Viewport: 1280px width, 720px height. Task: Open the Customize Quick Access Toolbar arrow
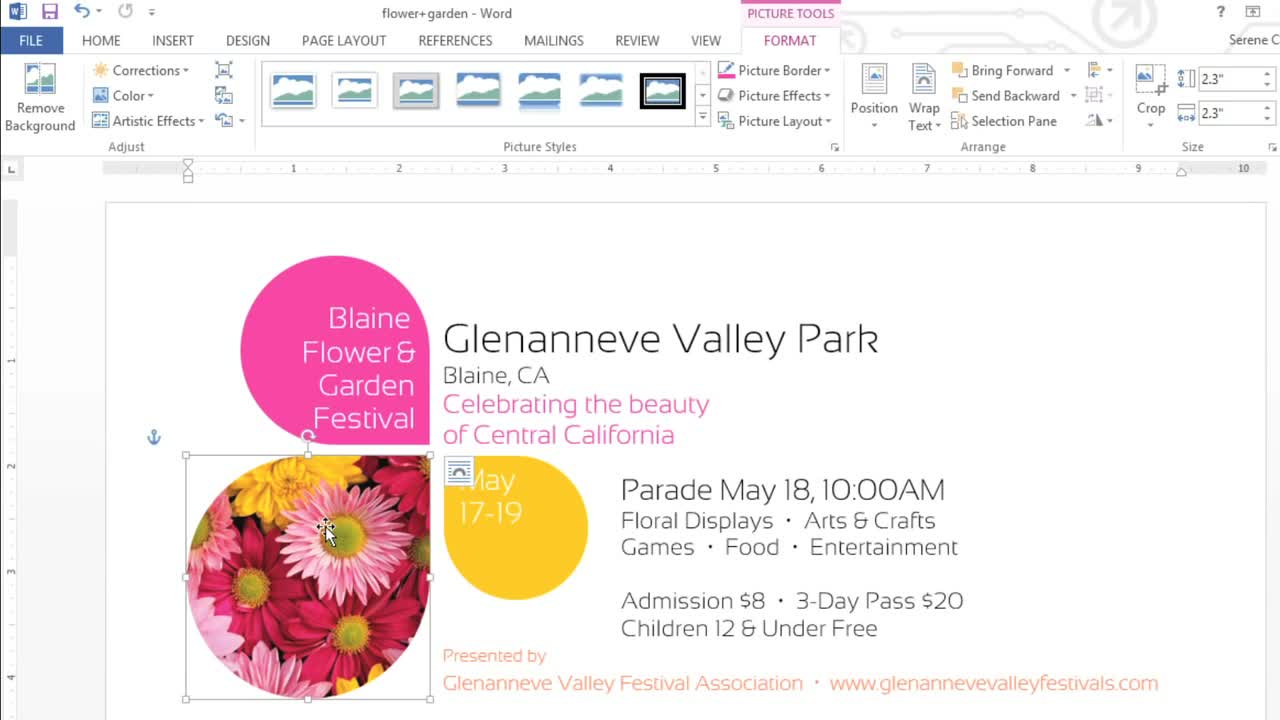click(x=152, y=13)
